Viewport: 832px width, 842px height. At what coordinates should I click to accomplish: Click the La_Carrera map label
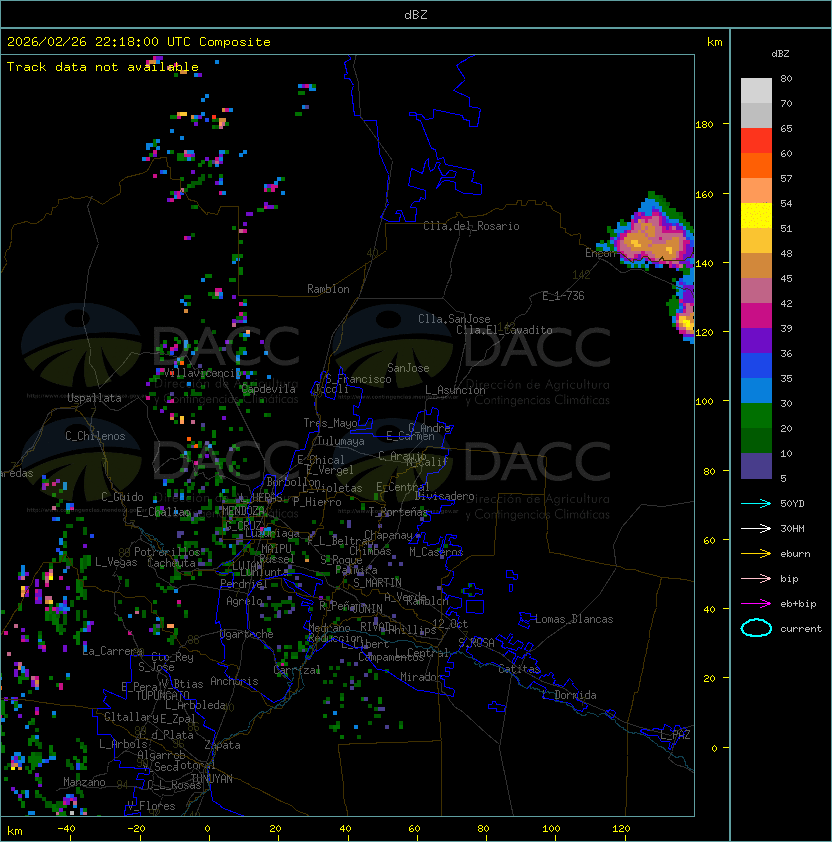click(113, 651)
